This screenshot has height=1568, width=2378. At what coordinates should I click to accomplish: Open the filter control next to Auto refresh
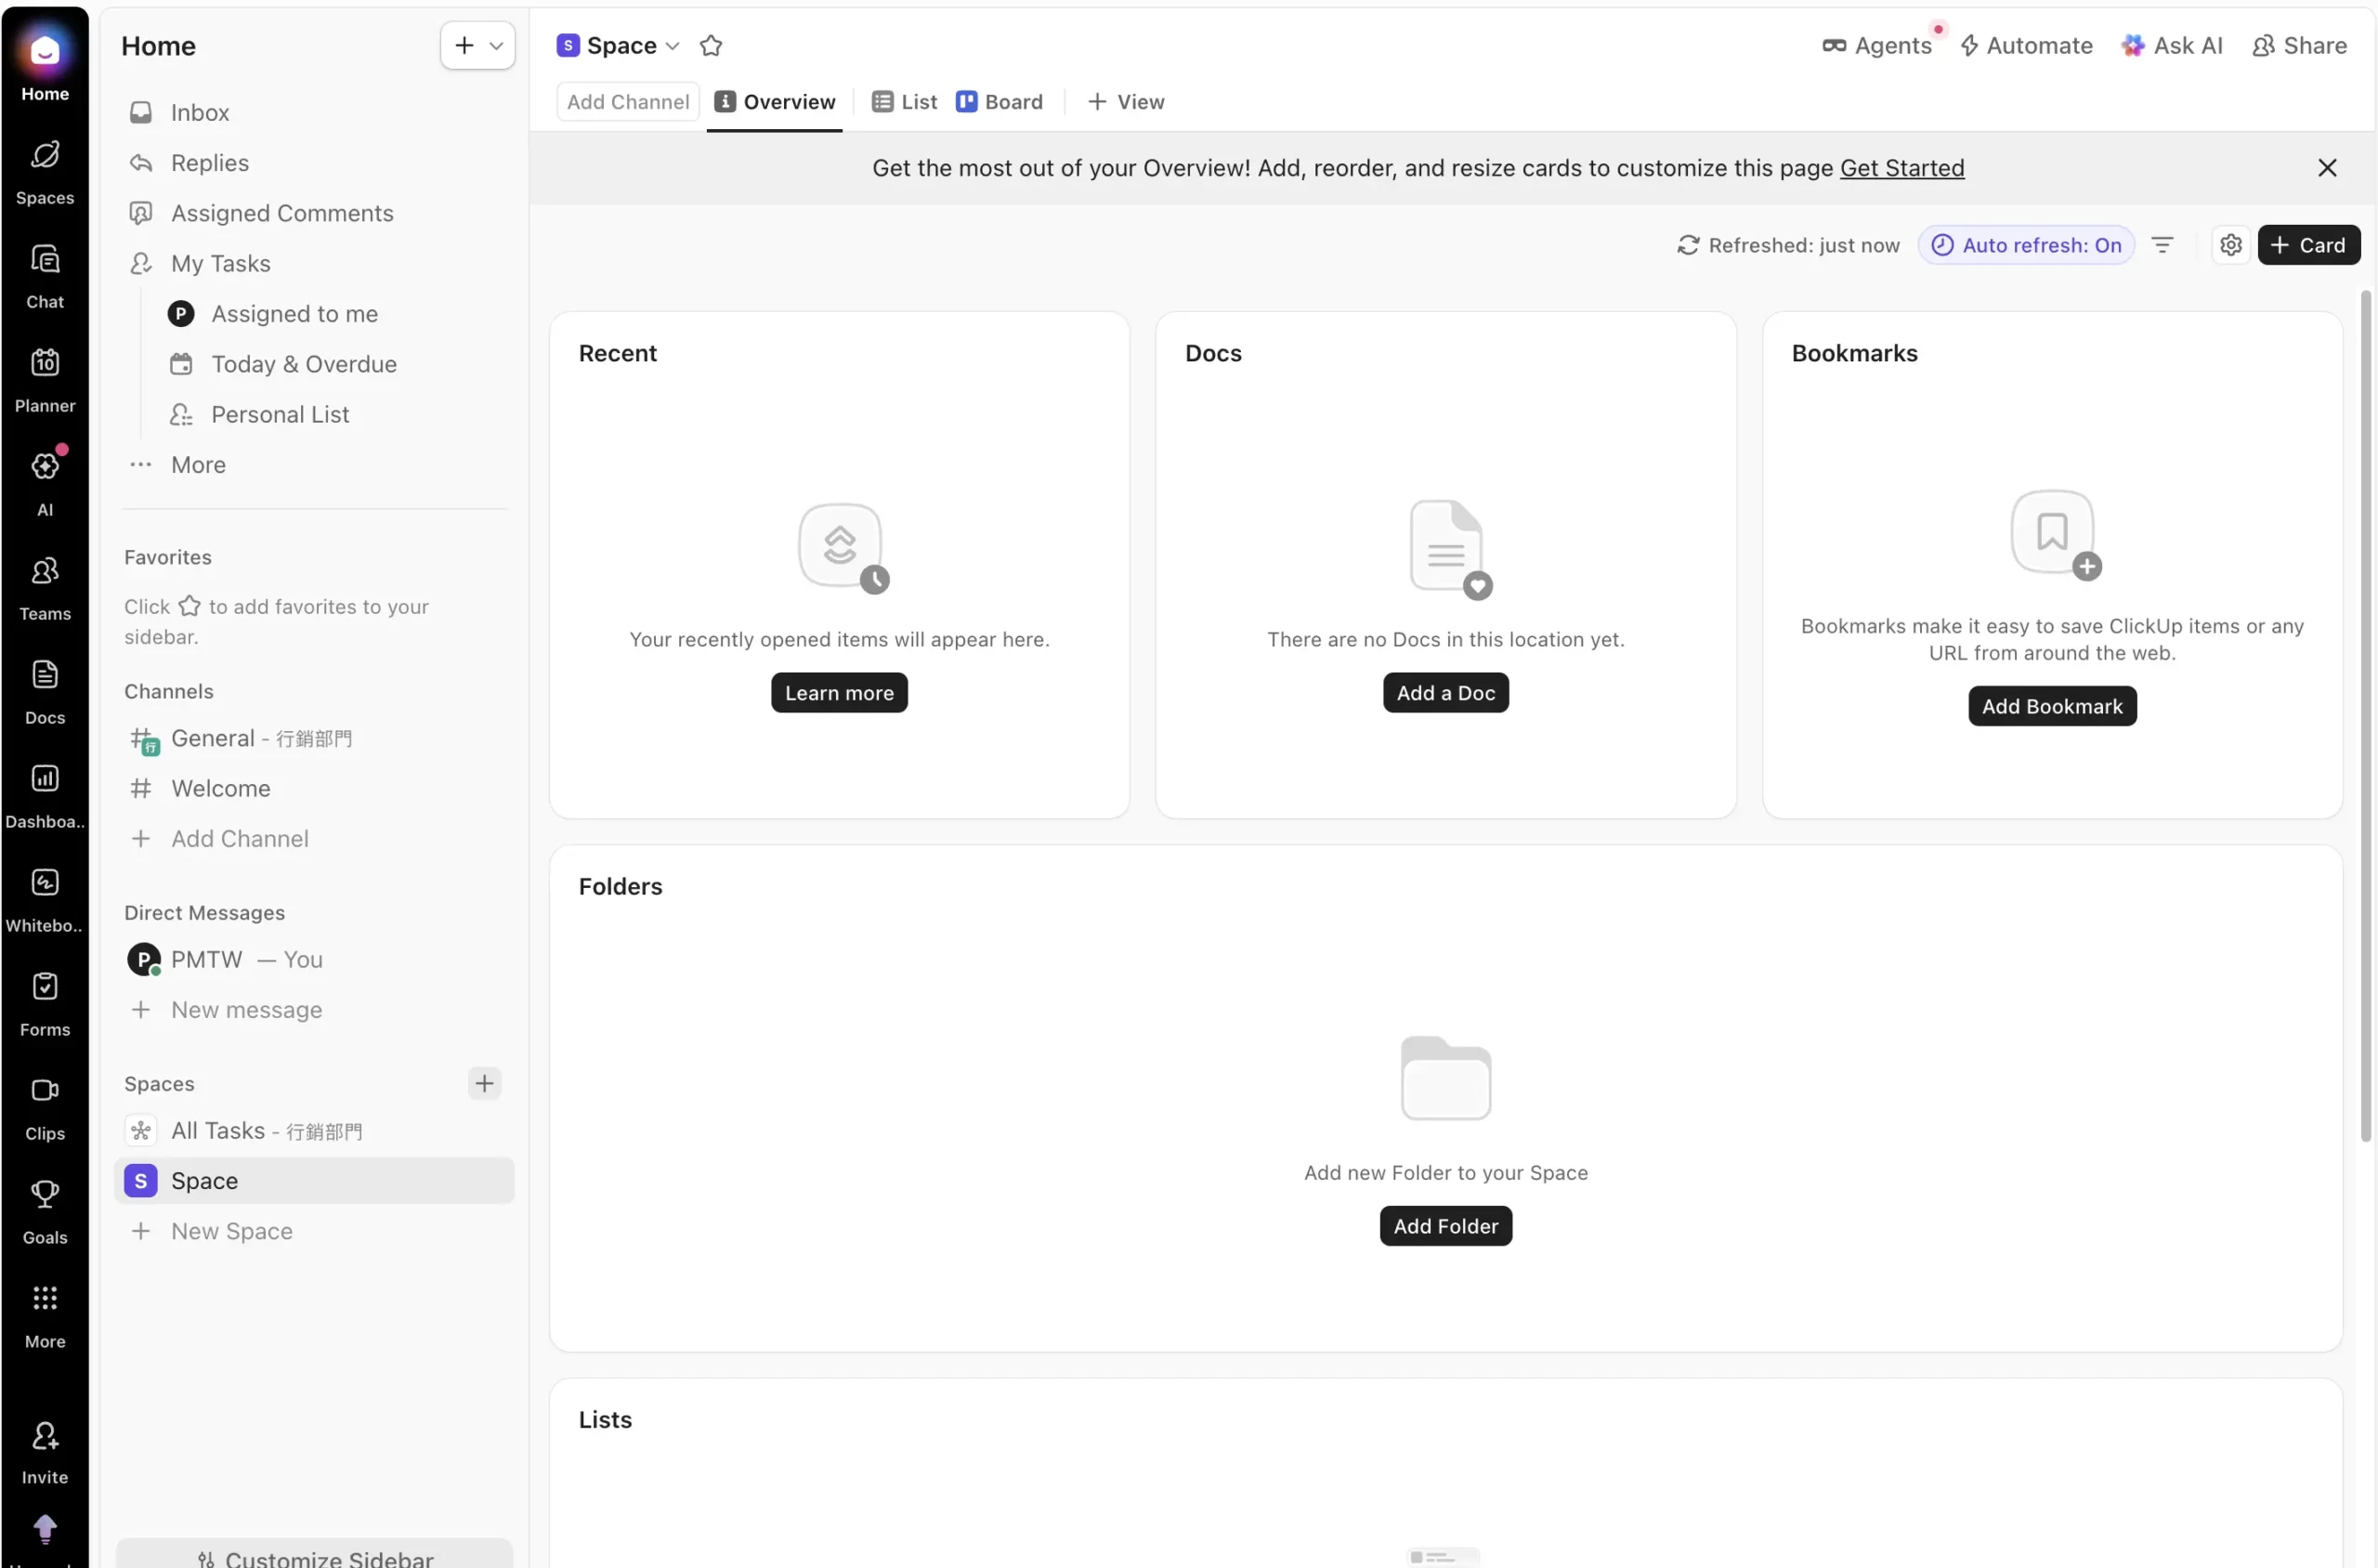(2163, 245)
